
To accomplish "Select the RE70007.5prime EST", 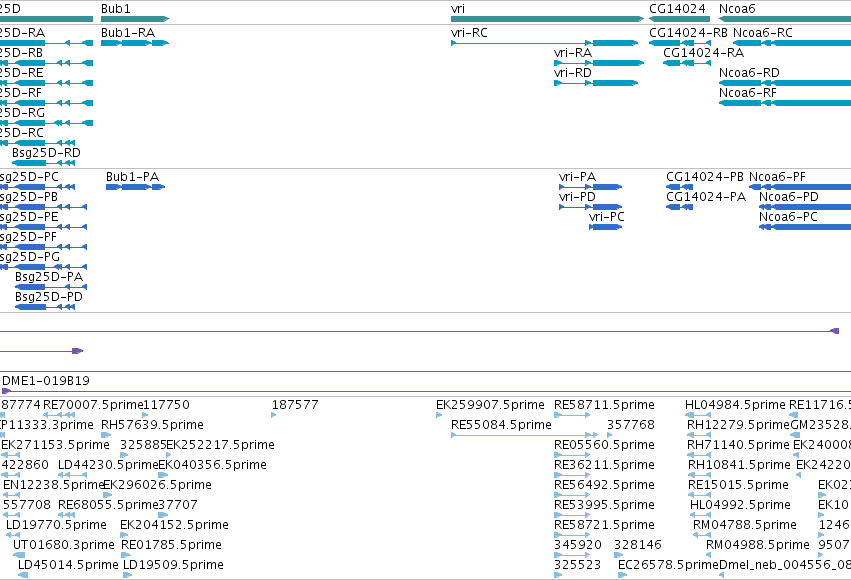I will pyautogui.click(x=59, y=415).
